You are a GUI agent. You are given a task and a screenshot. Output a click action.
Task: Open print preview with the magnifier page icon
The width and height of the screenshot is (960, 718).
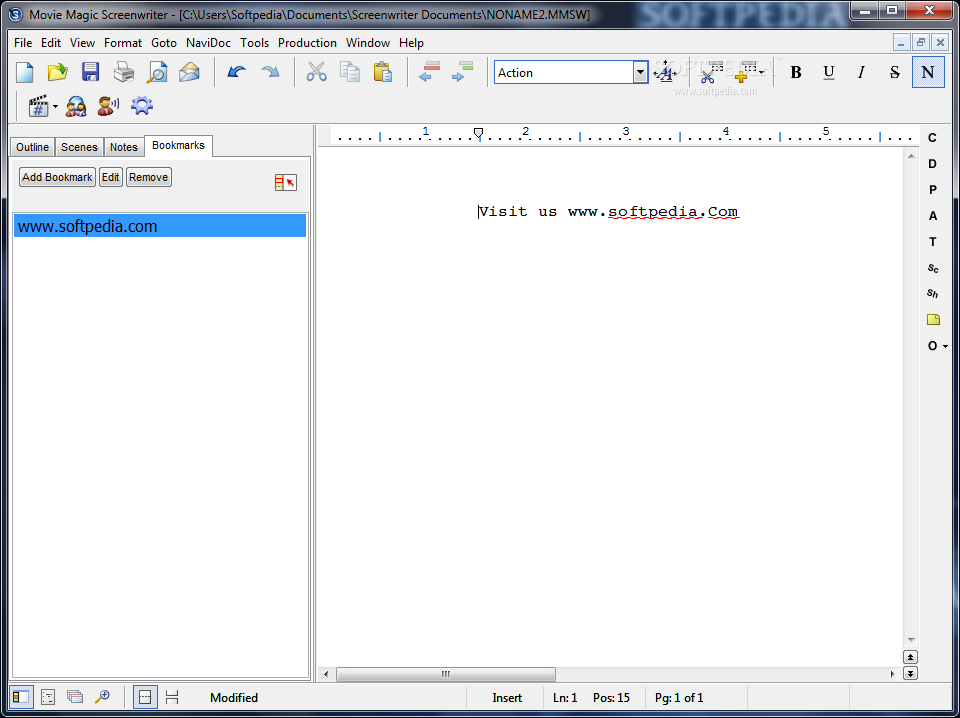pos(157,72)
